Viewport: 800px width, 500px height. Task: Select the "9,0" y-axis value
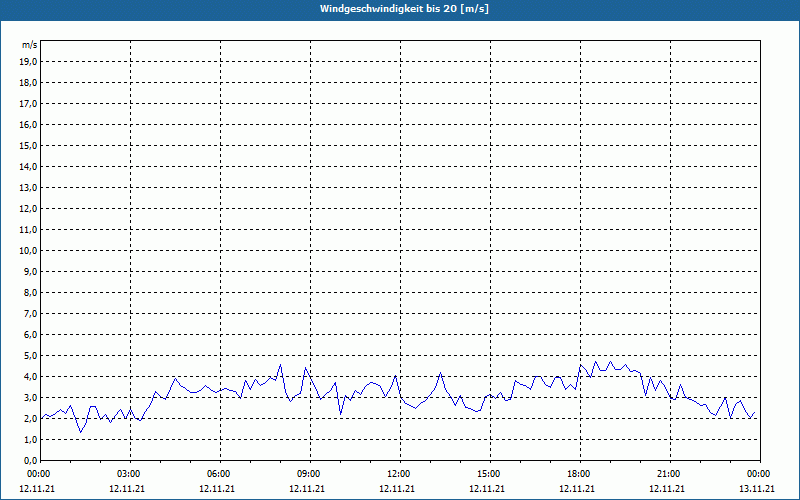[31, 271]
